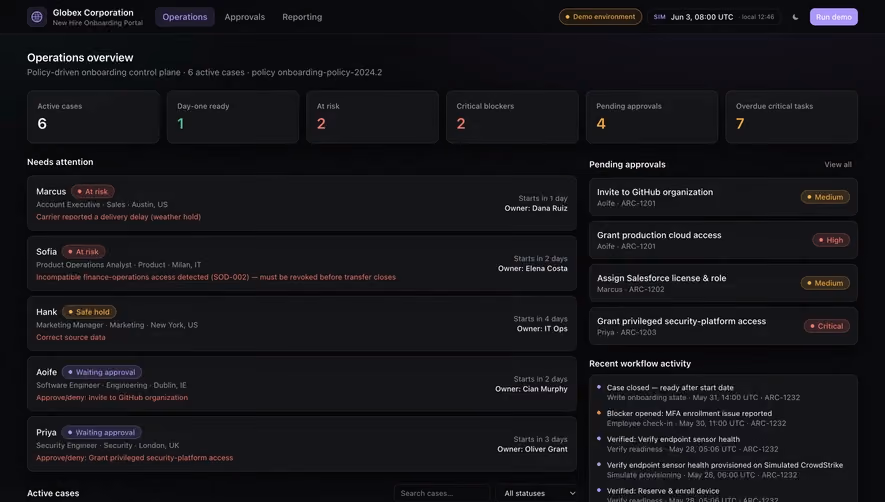885x502 pixels.
Task: Focus the Search cases field
Action: 442,493
